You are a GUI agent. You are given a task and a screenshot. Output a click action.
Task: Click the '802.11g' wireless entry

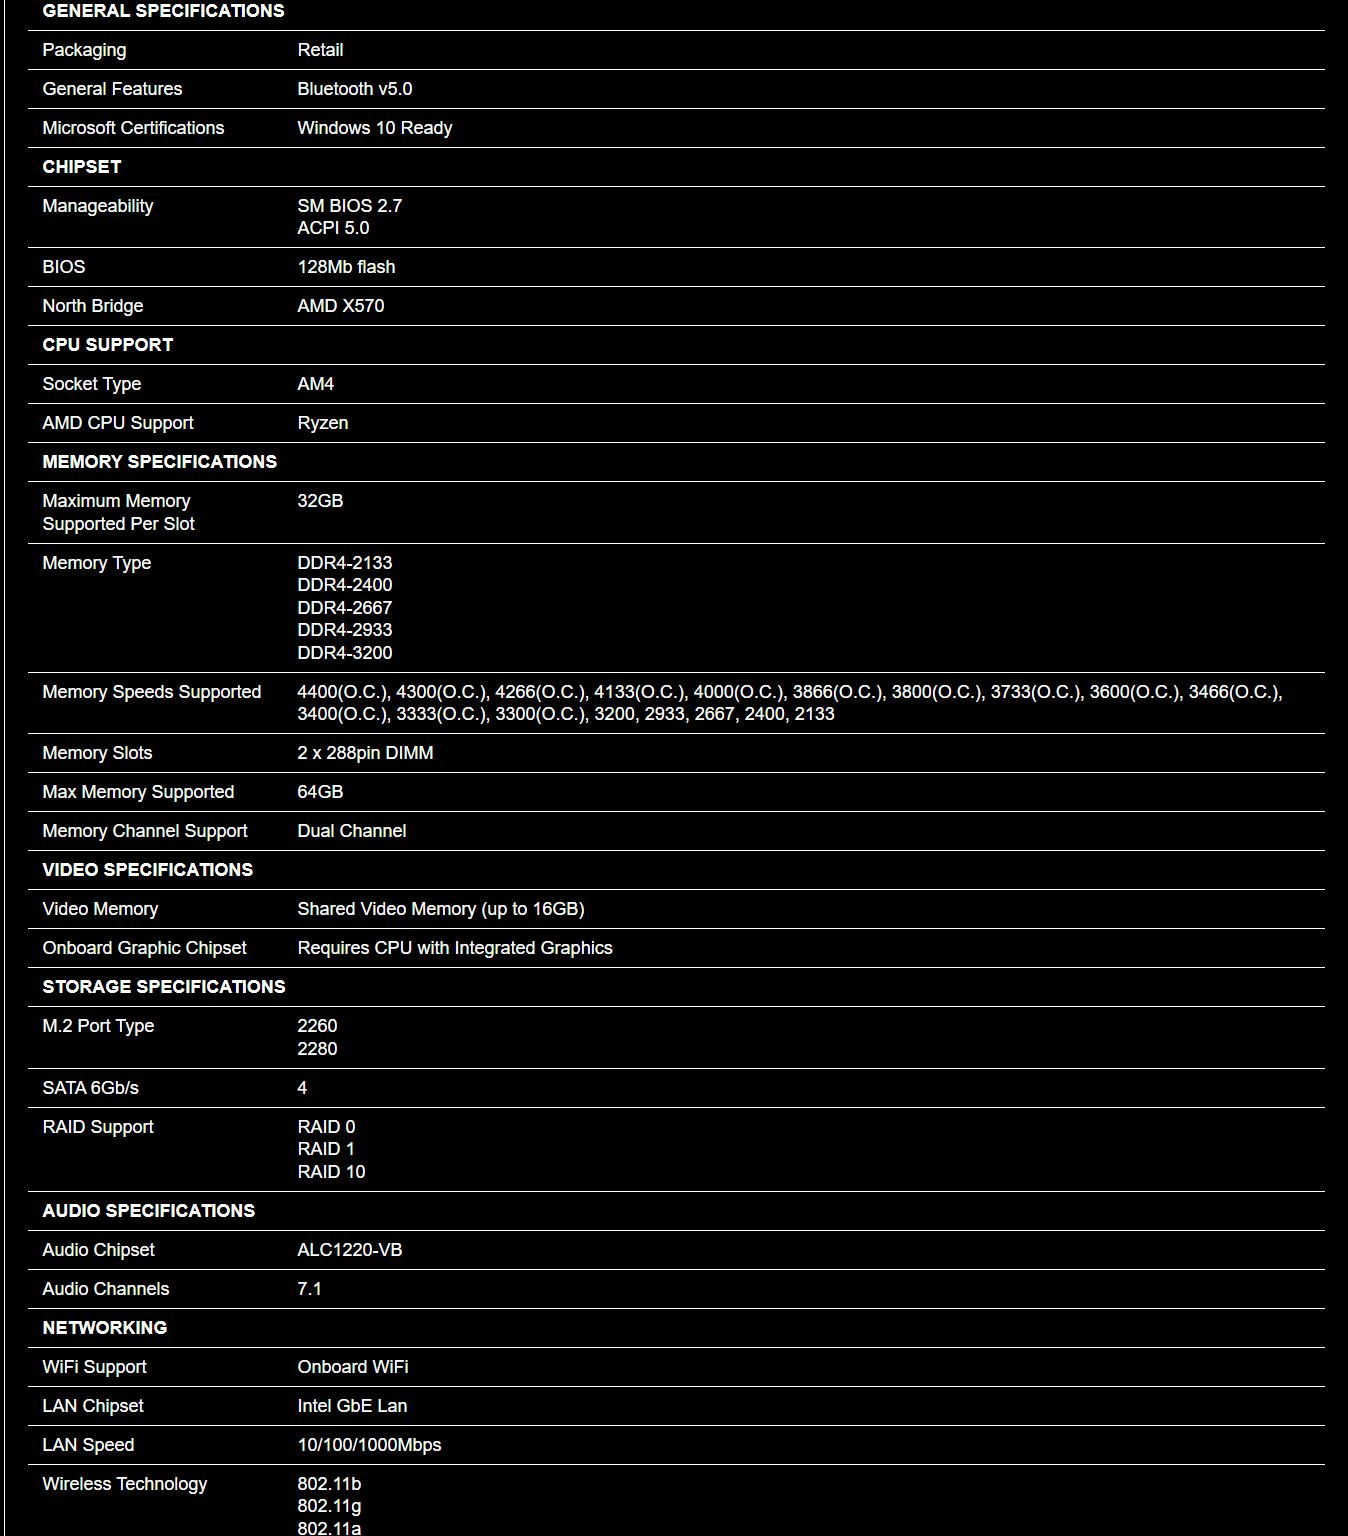point(329,1506)
